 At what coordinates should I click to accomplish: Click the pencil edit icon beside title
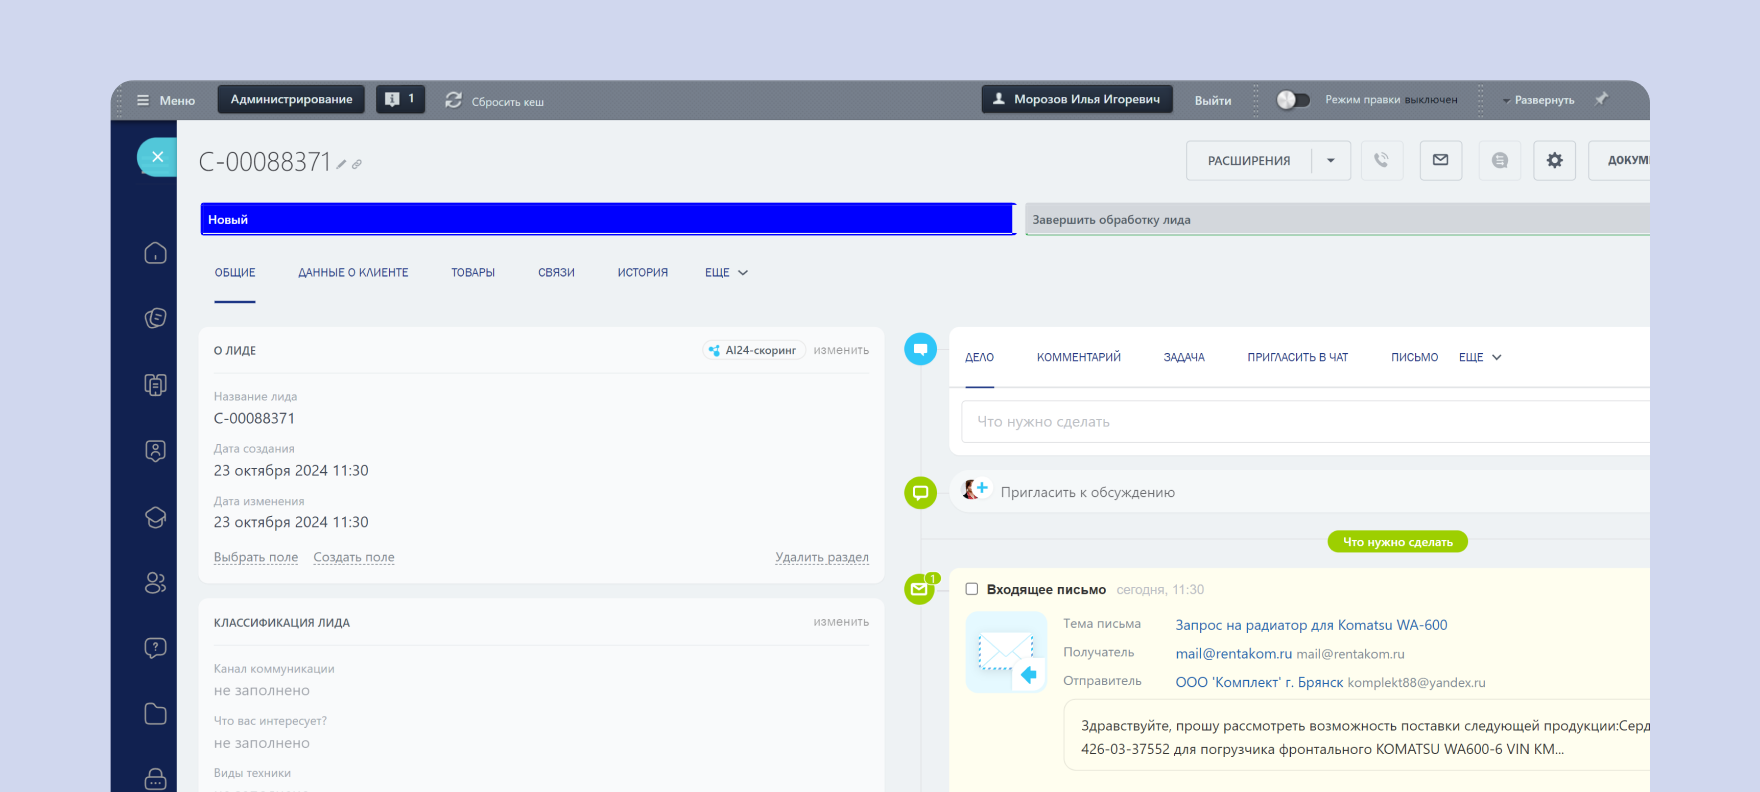pos(341,164)
